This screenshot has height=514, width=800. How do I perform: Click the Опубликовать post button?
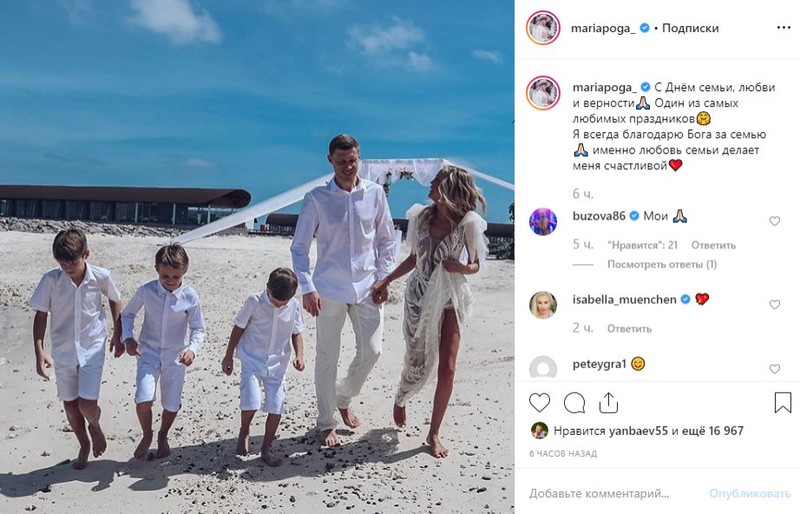[749, 494]
